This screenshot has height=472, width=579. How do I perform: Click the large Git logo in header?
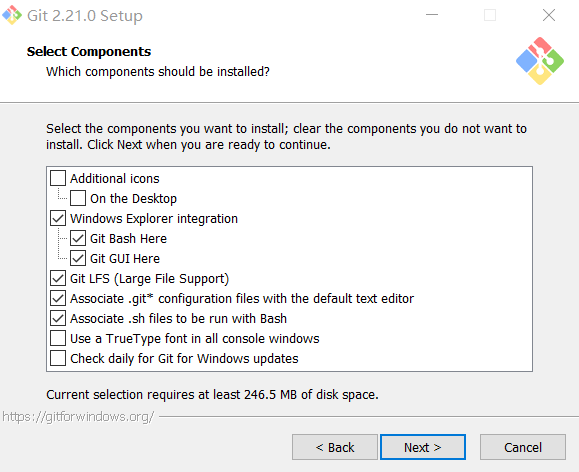click(539, 61)
